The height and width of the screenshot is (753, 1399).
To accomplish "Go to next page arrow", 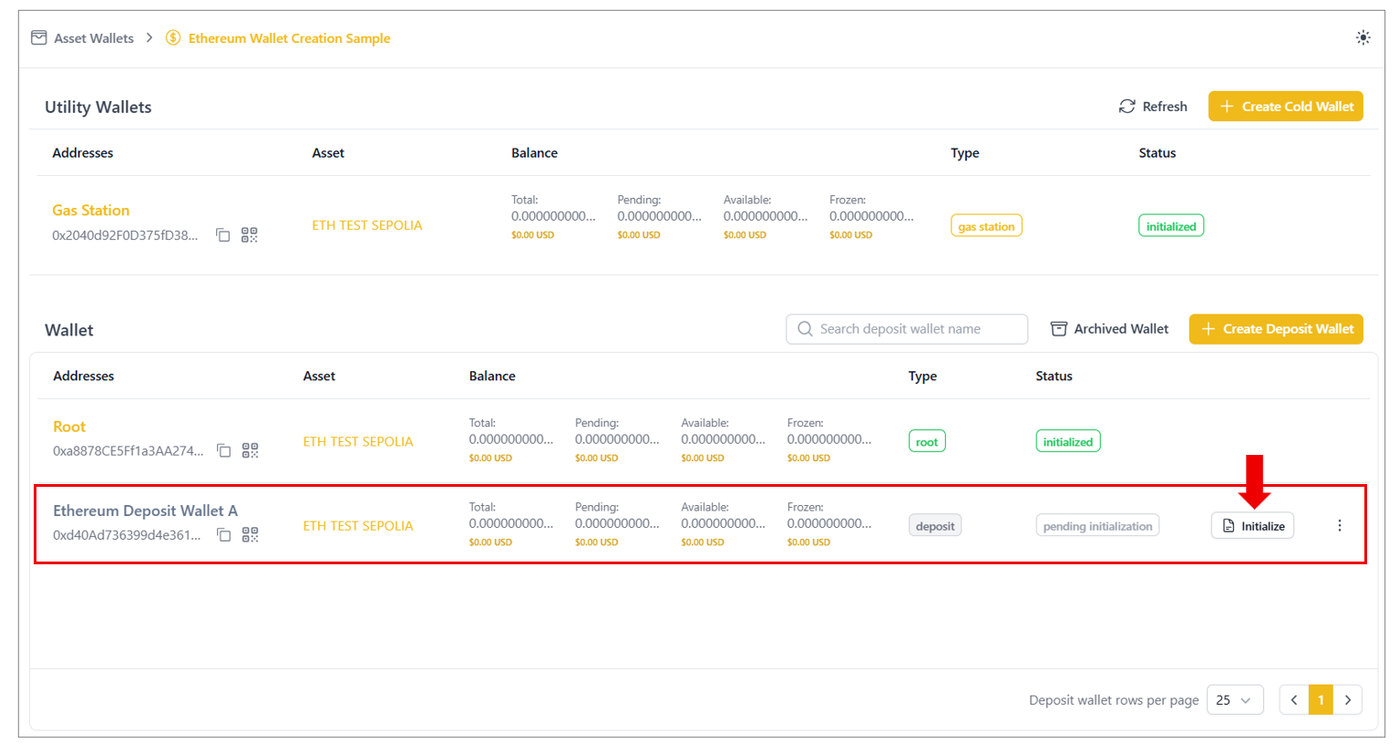I will click(1348, 700).
